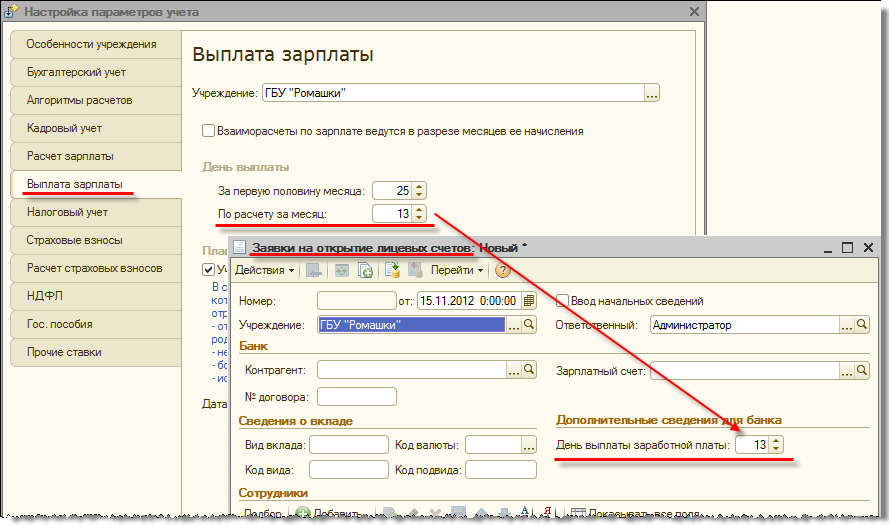Increase День выплаты заработной платы value

(x=777, y=441)
